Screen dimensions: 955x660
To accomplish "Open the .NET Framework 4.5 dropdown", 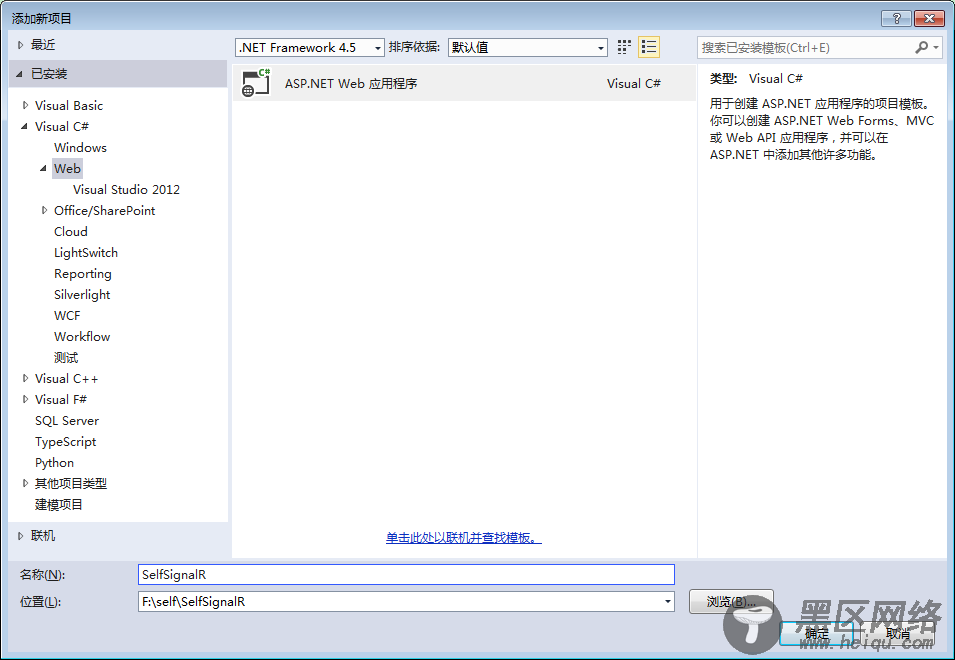I will coord(309,47).
